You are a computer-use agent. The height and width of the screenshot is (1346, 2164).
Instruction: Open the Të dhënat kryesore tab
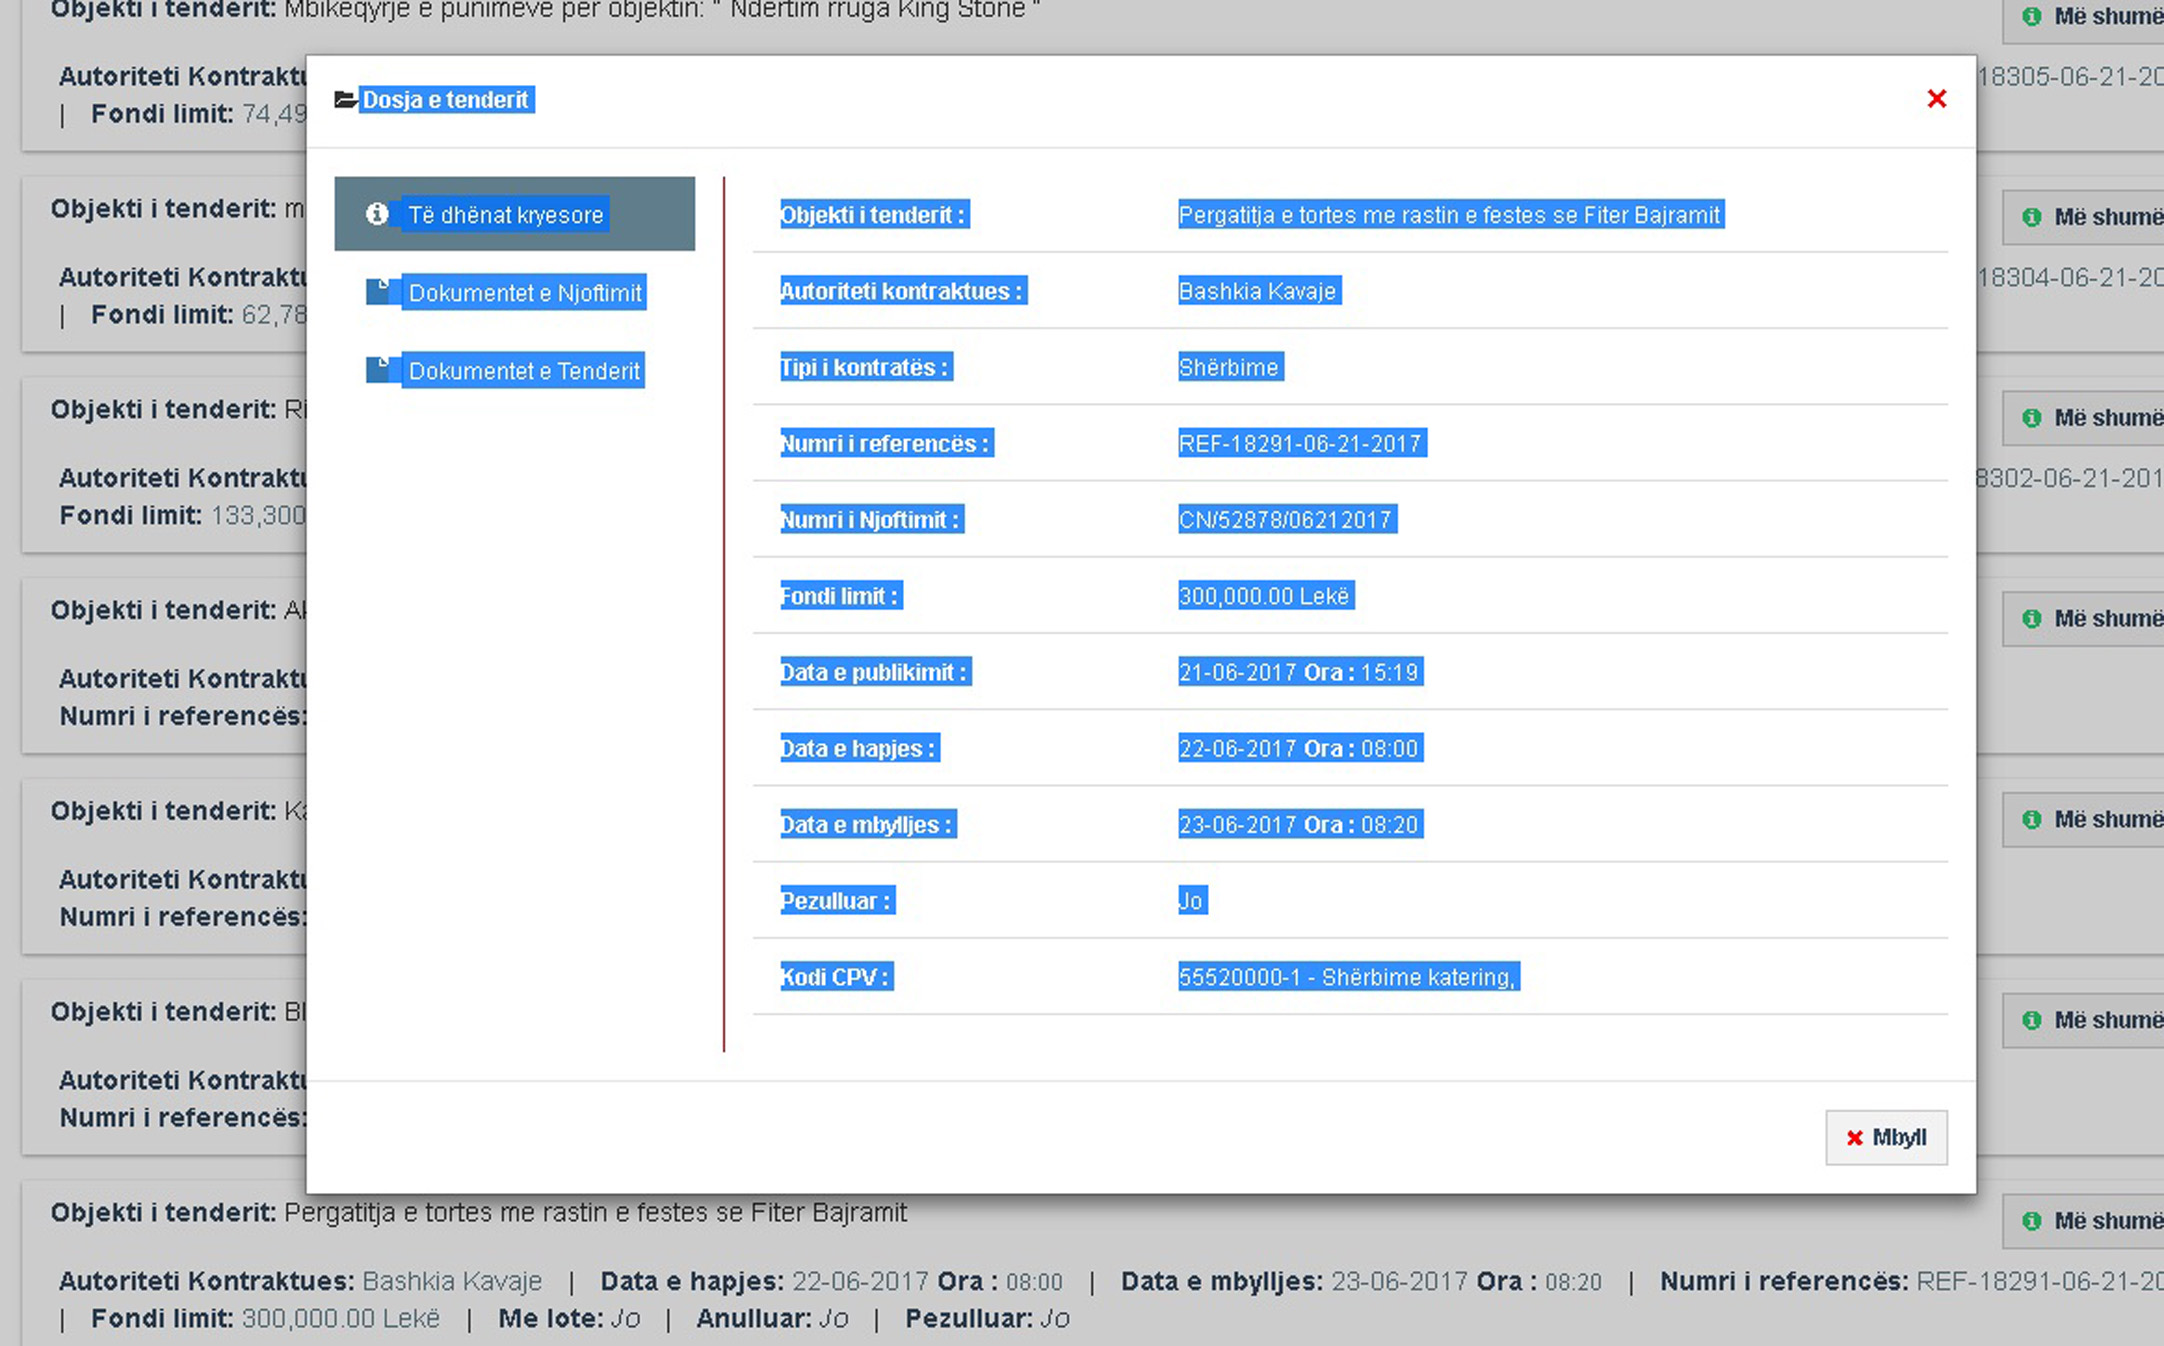point(506,215)
